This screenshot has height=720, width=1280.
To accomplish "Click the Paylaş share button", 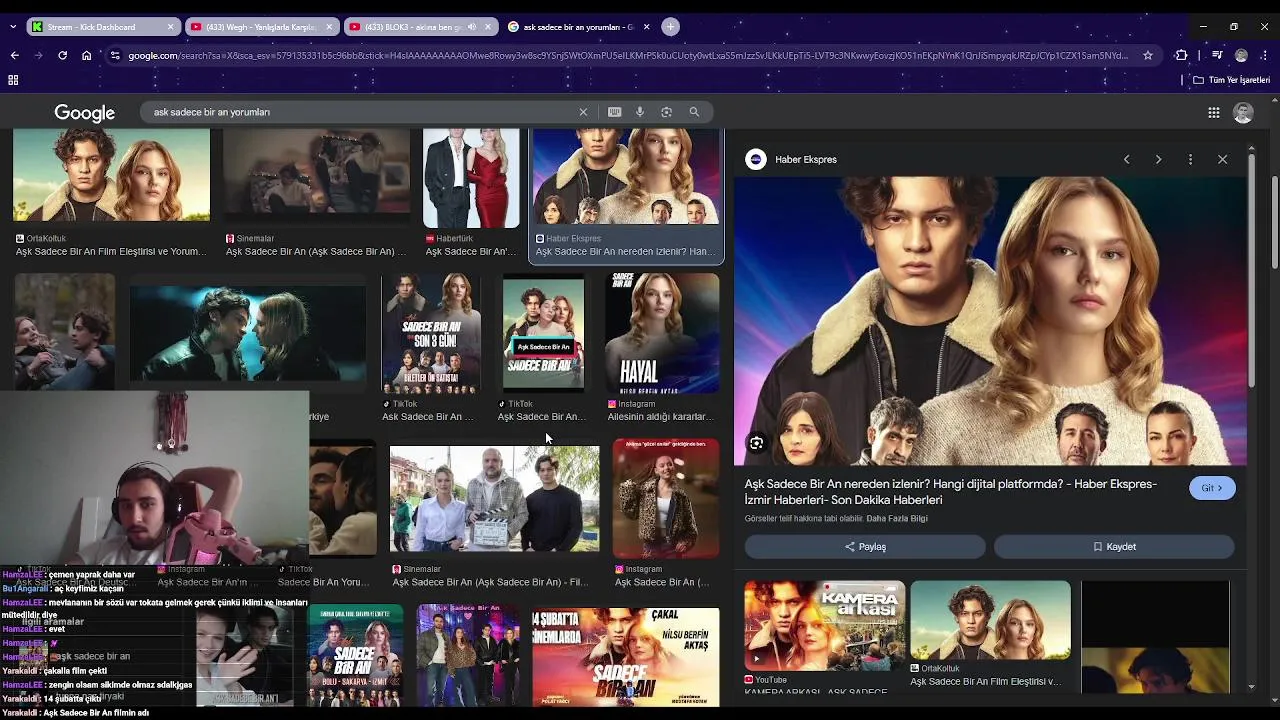I will point(865,547).
